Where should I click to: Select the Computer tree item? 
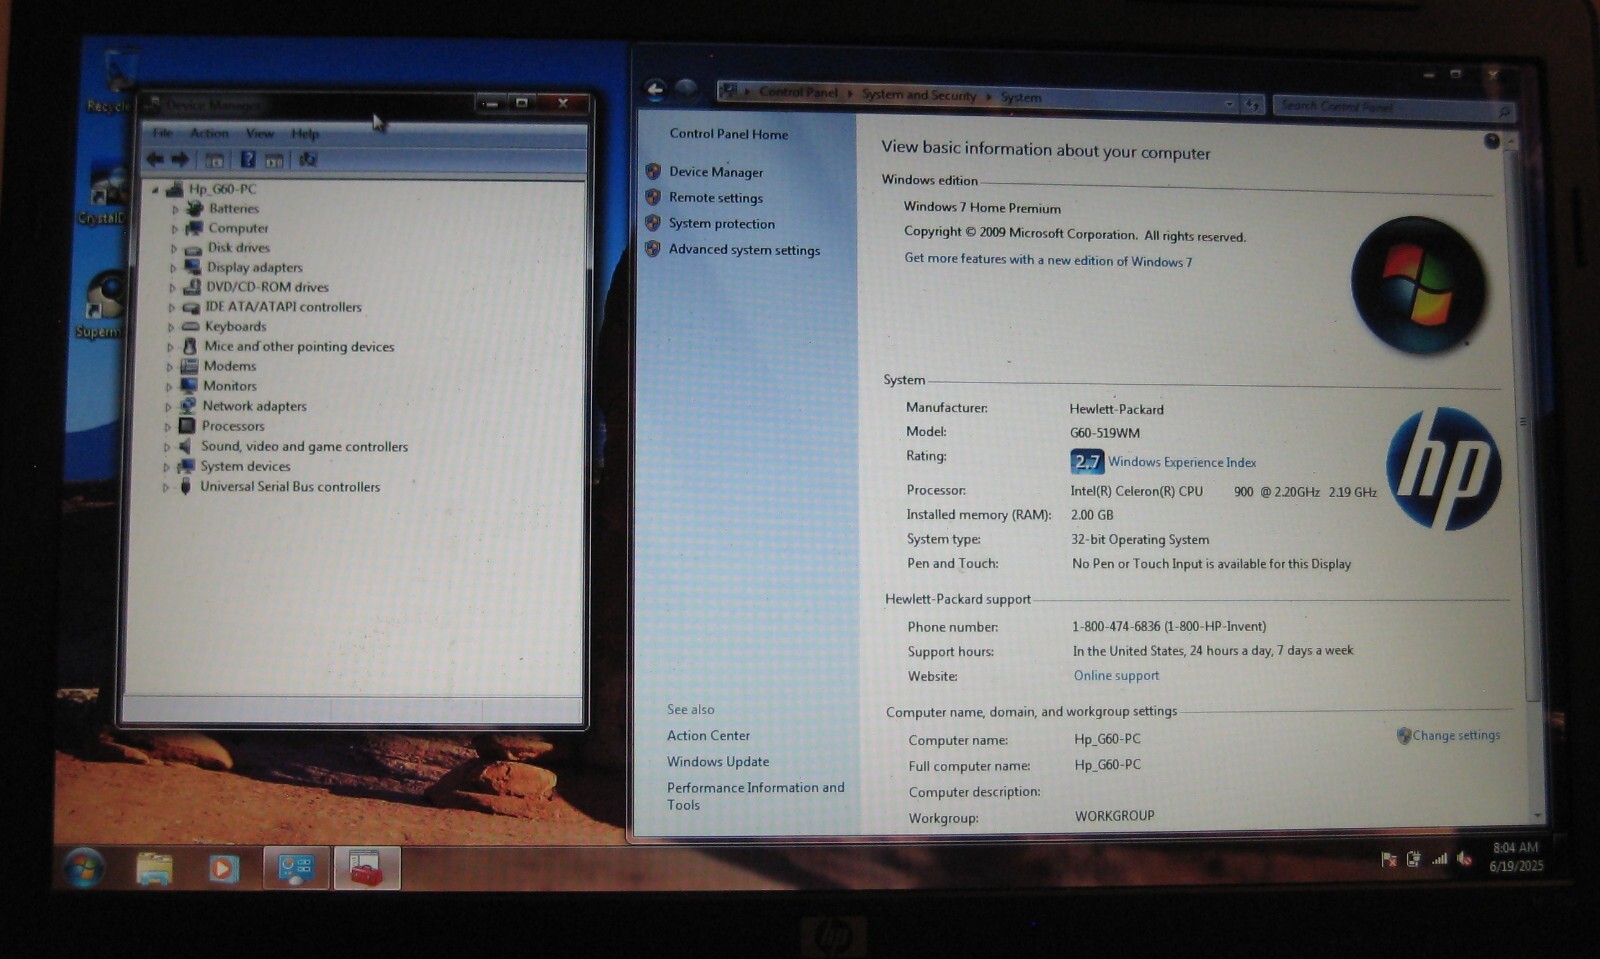238,228
